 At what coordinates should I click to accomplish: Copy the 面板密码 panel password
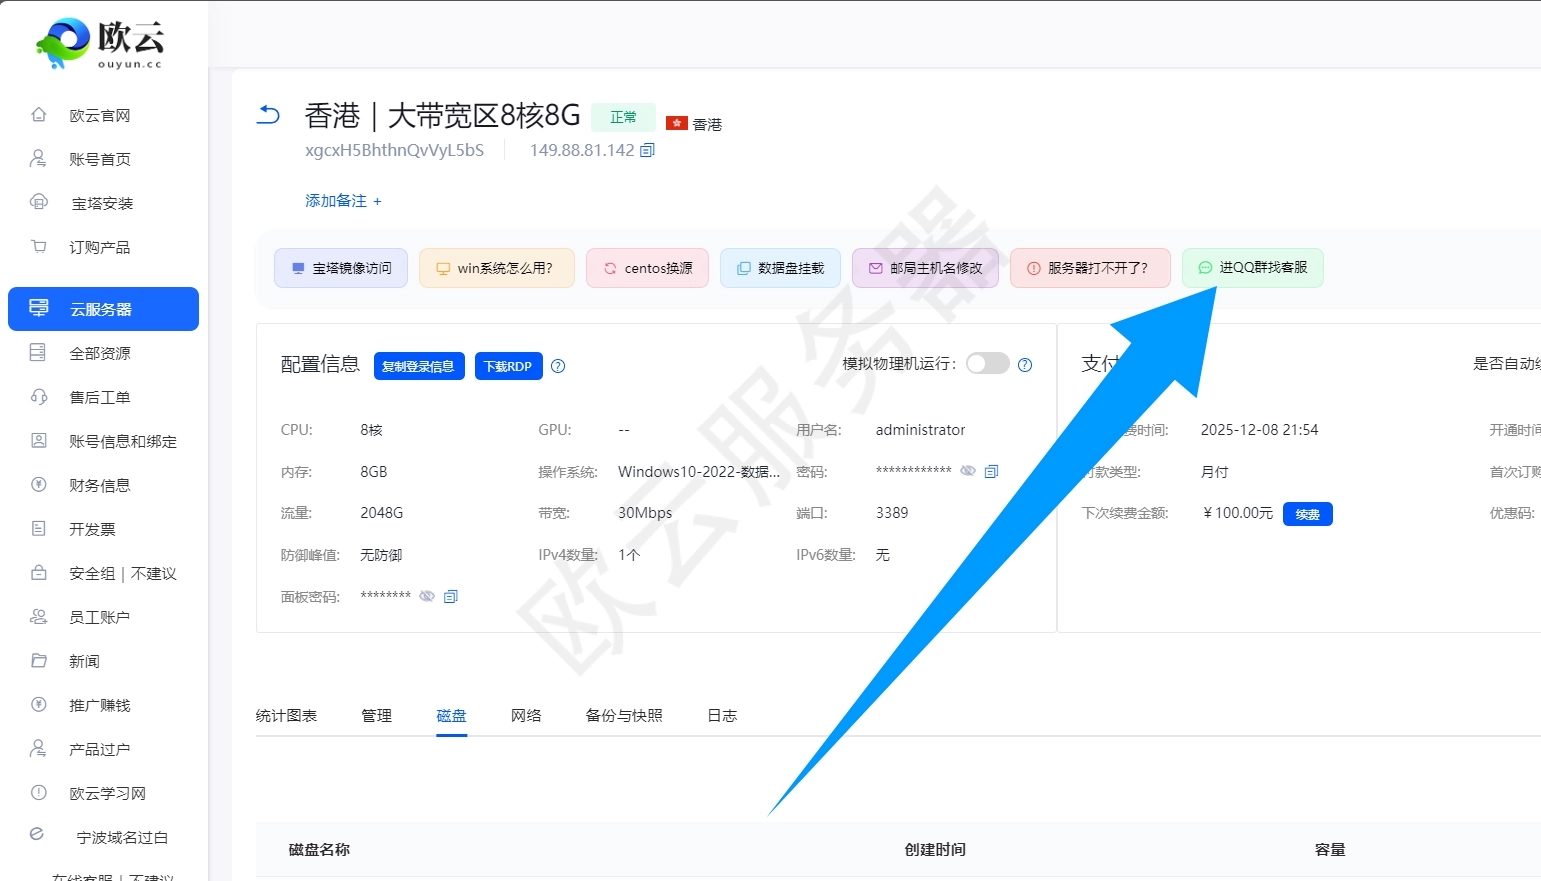pyautogui.click(x=450, y=596)
